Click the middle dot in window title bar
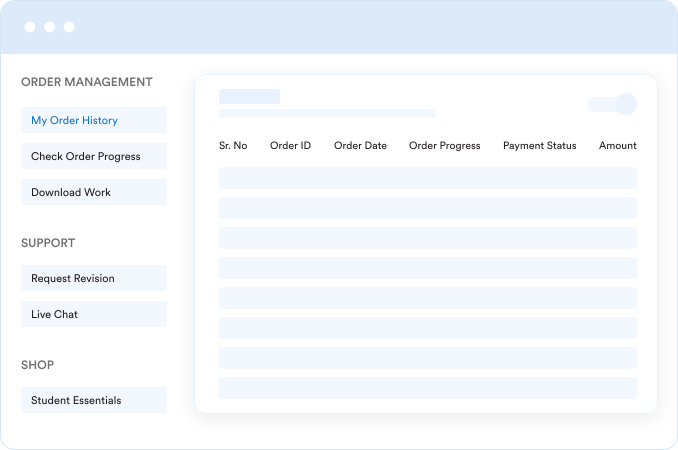The height and width of the screenshot is (450, 678). [x=50, y=27]
